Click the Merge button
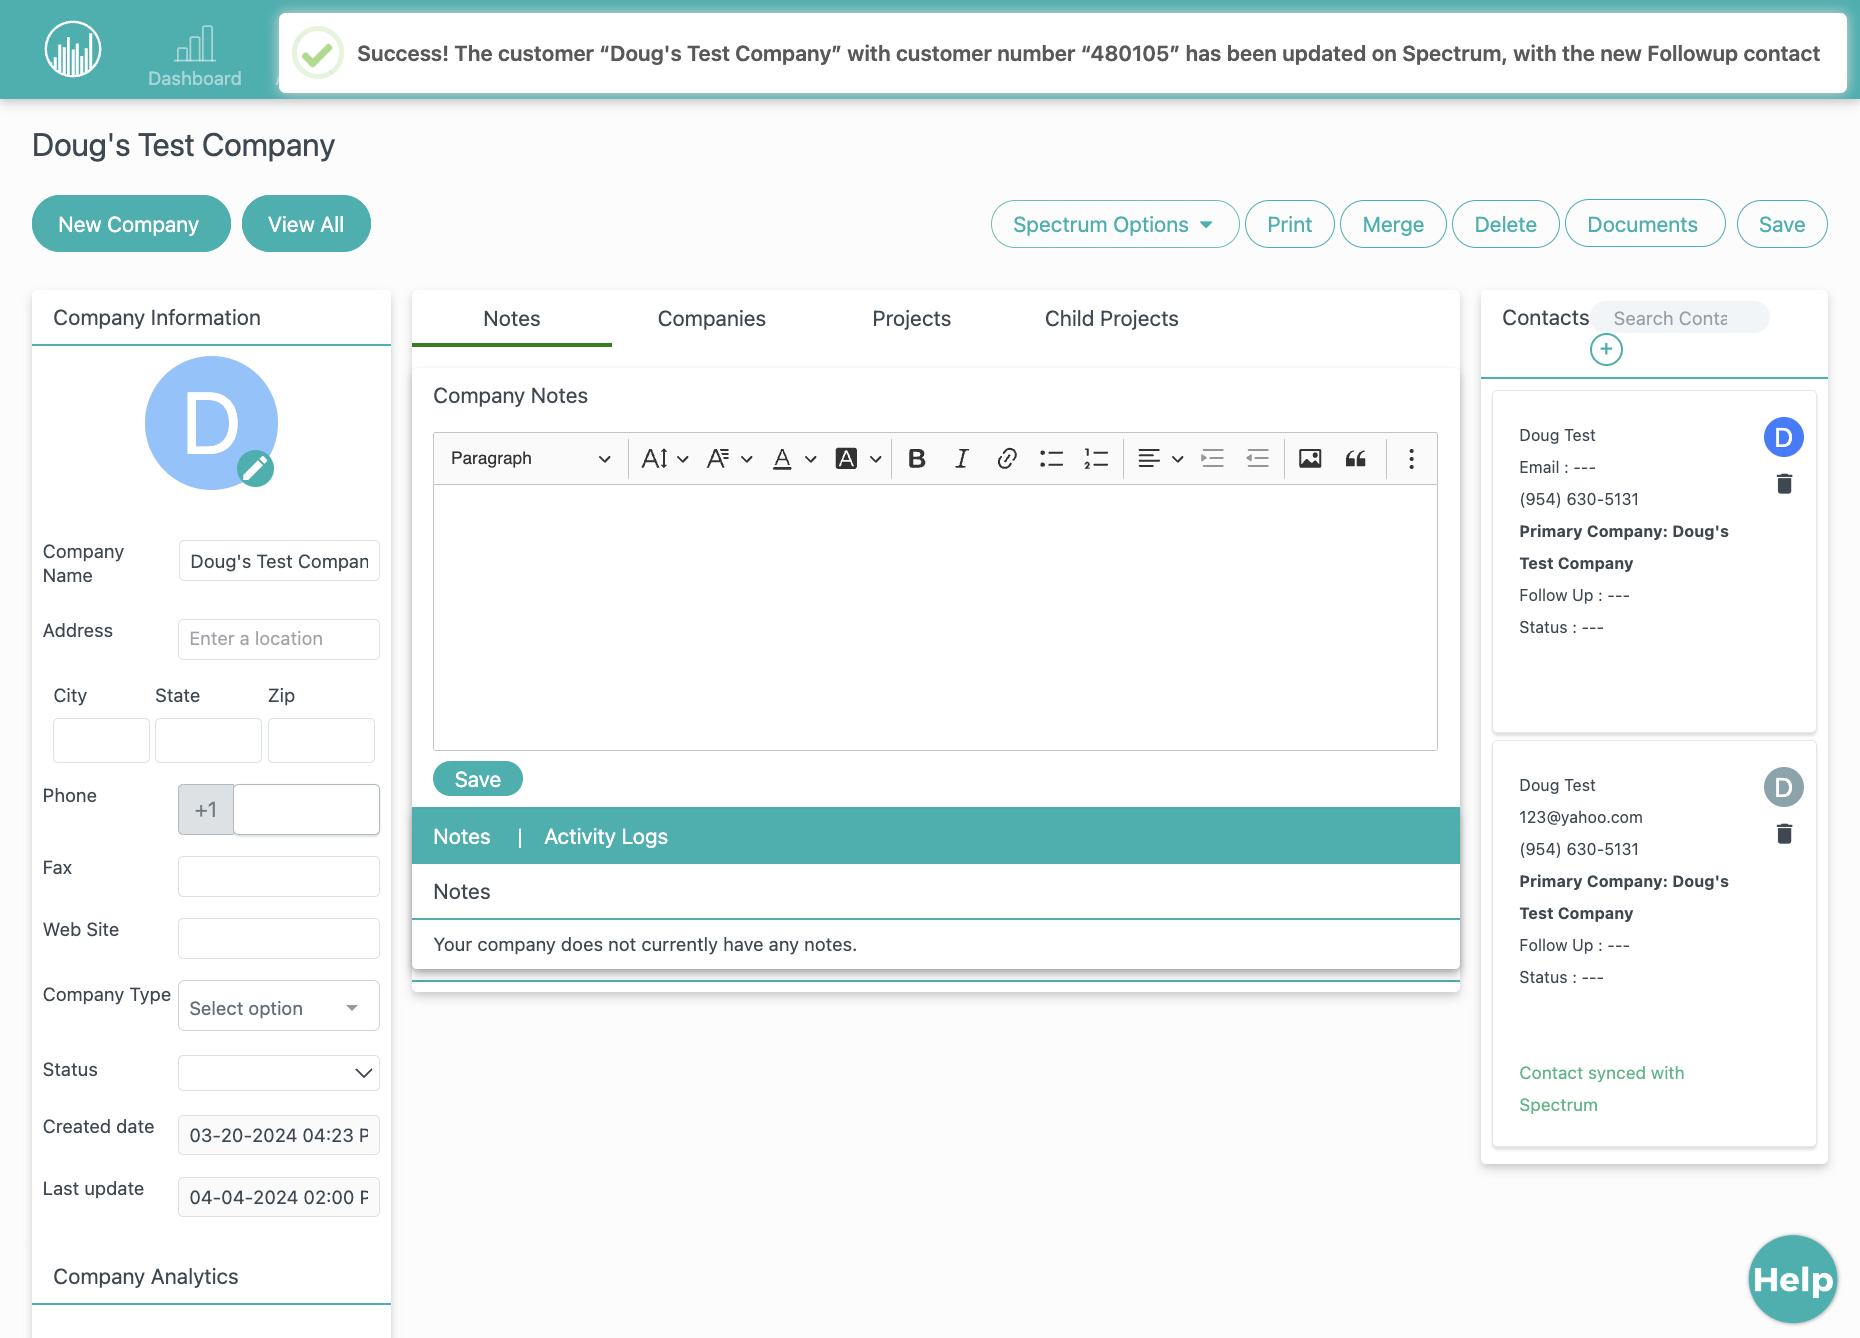This screenshot has height=1338, width=1860. (x=1393, y=224)
